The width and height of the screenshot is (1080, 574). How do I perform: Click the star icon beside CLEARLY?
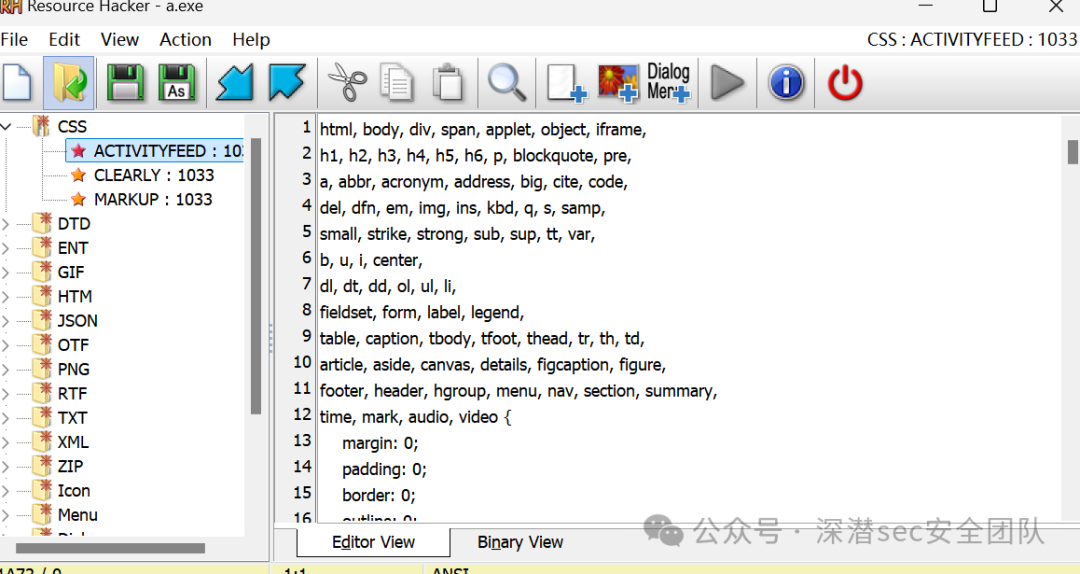pyautogui.click(x=79, y=175)
